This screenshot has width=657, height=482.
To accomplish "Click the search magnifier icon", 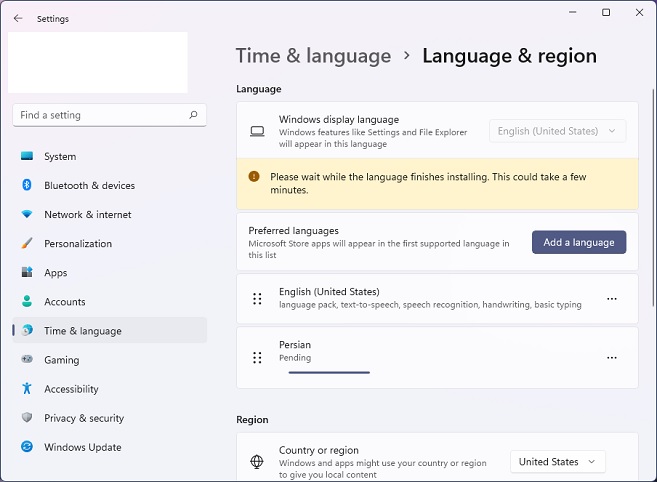I will coord(193,115).
